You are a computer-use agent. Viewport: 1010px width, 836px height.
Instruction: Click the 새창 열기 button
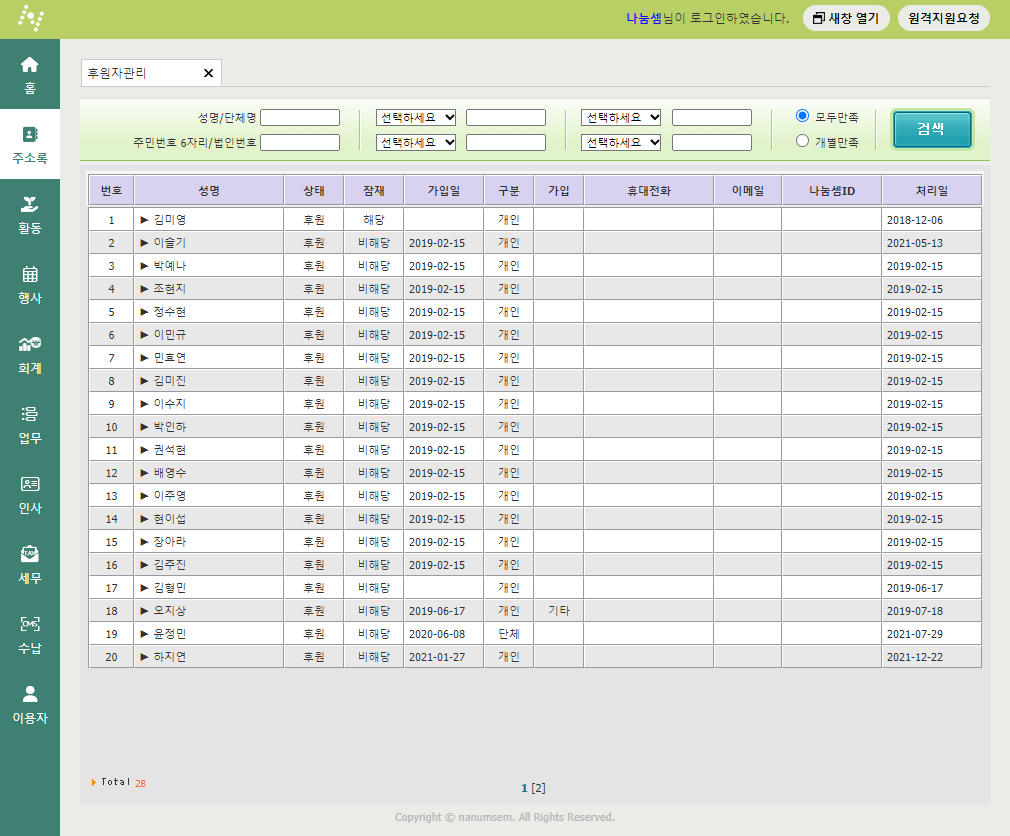click(846, 18)
